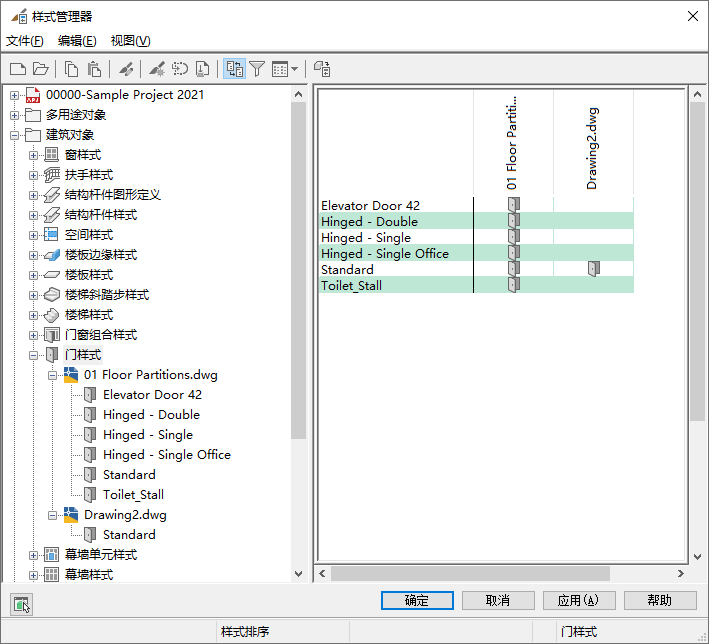Expand the 扶手样式 node
Viewport: 709px width, 644px height.
pyautogui.click(x=33, y=175)
